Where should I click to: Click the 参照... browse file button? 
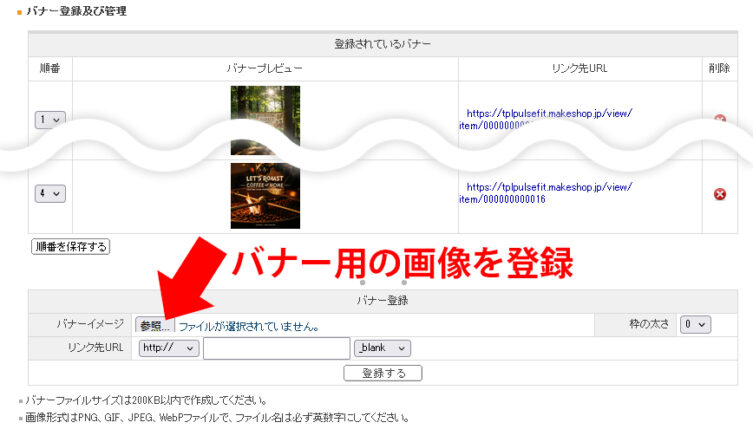tap(155, 325)
